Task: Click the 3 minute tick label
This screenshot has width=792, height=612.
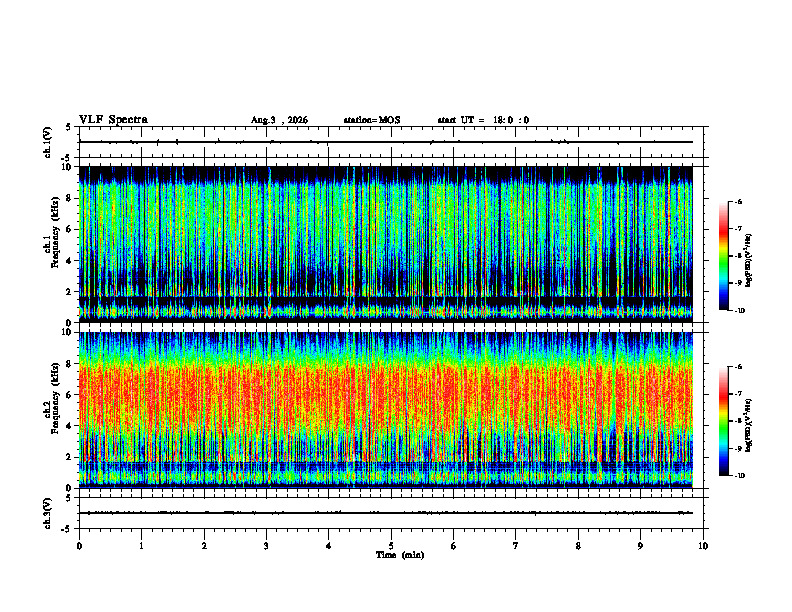Action: pos(266,546)
